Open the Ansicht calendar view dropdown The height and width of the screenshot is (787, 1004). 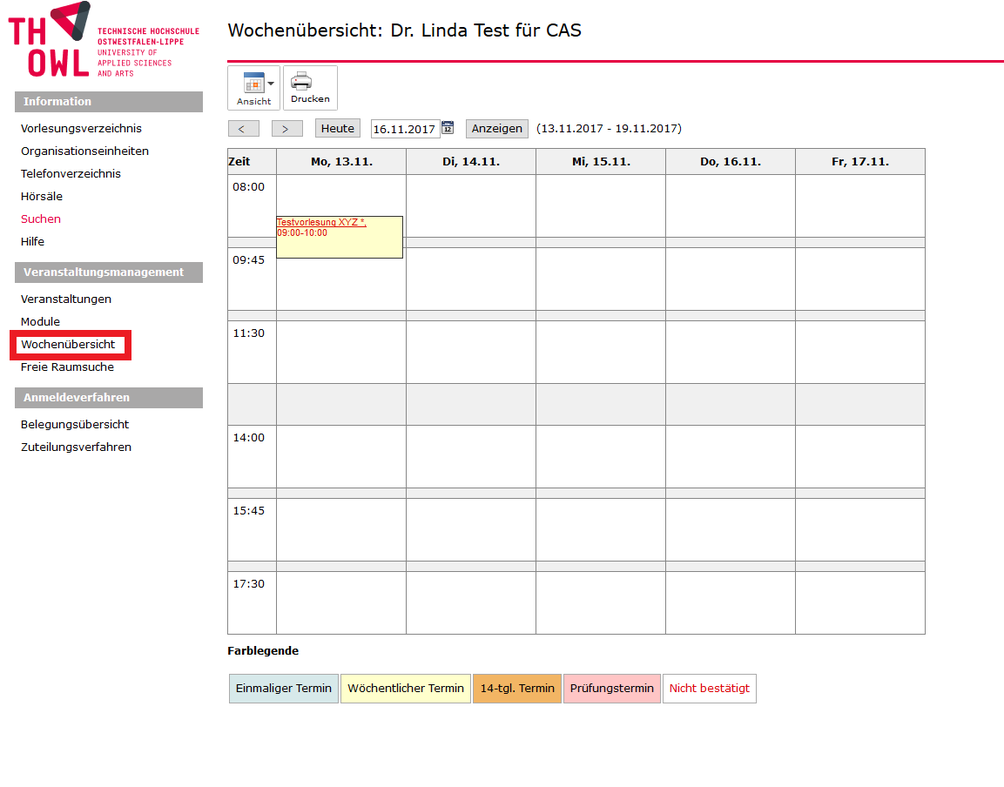click(254, 88)
